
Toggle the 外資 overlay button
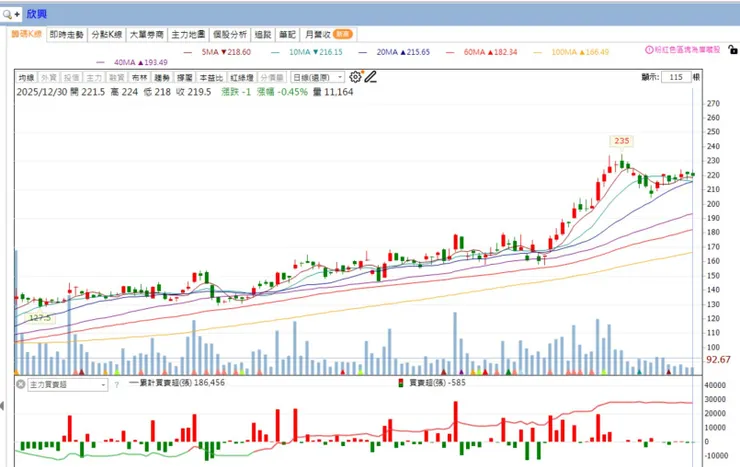[49, 77]
